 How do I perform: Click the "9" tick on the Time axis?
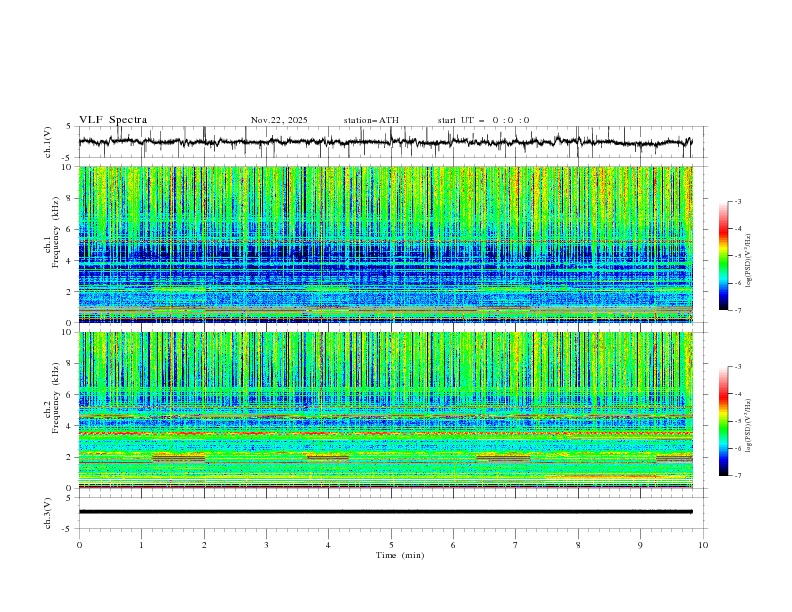tap(640, 545)
